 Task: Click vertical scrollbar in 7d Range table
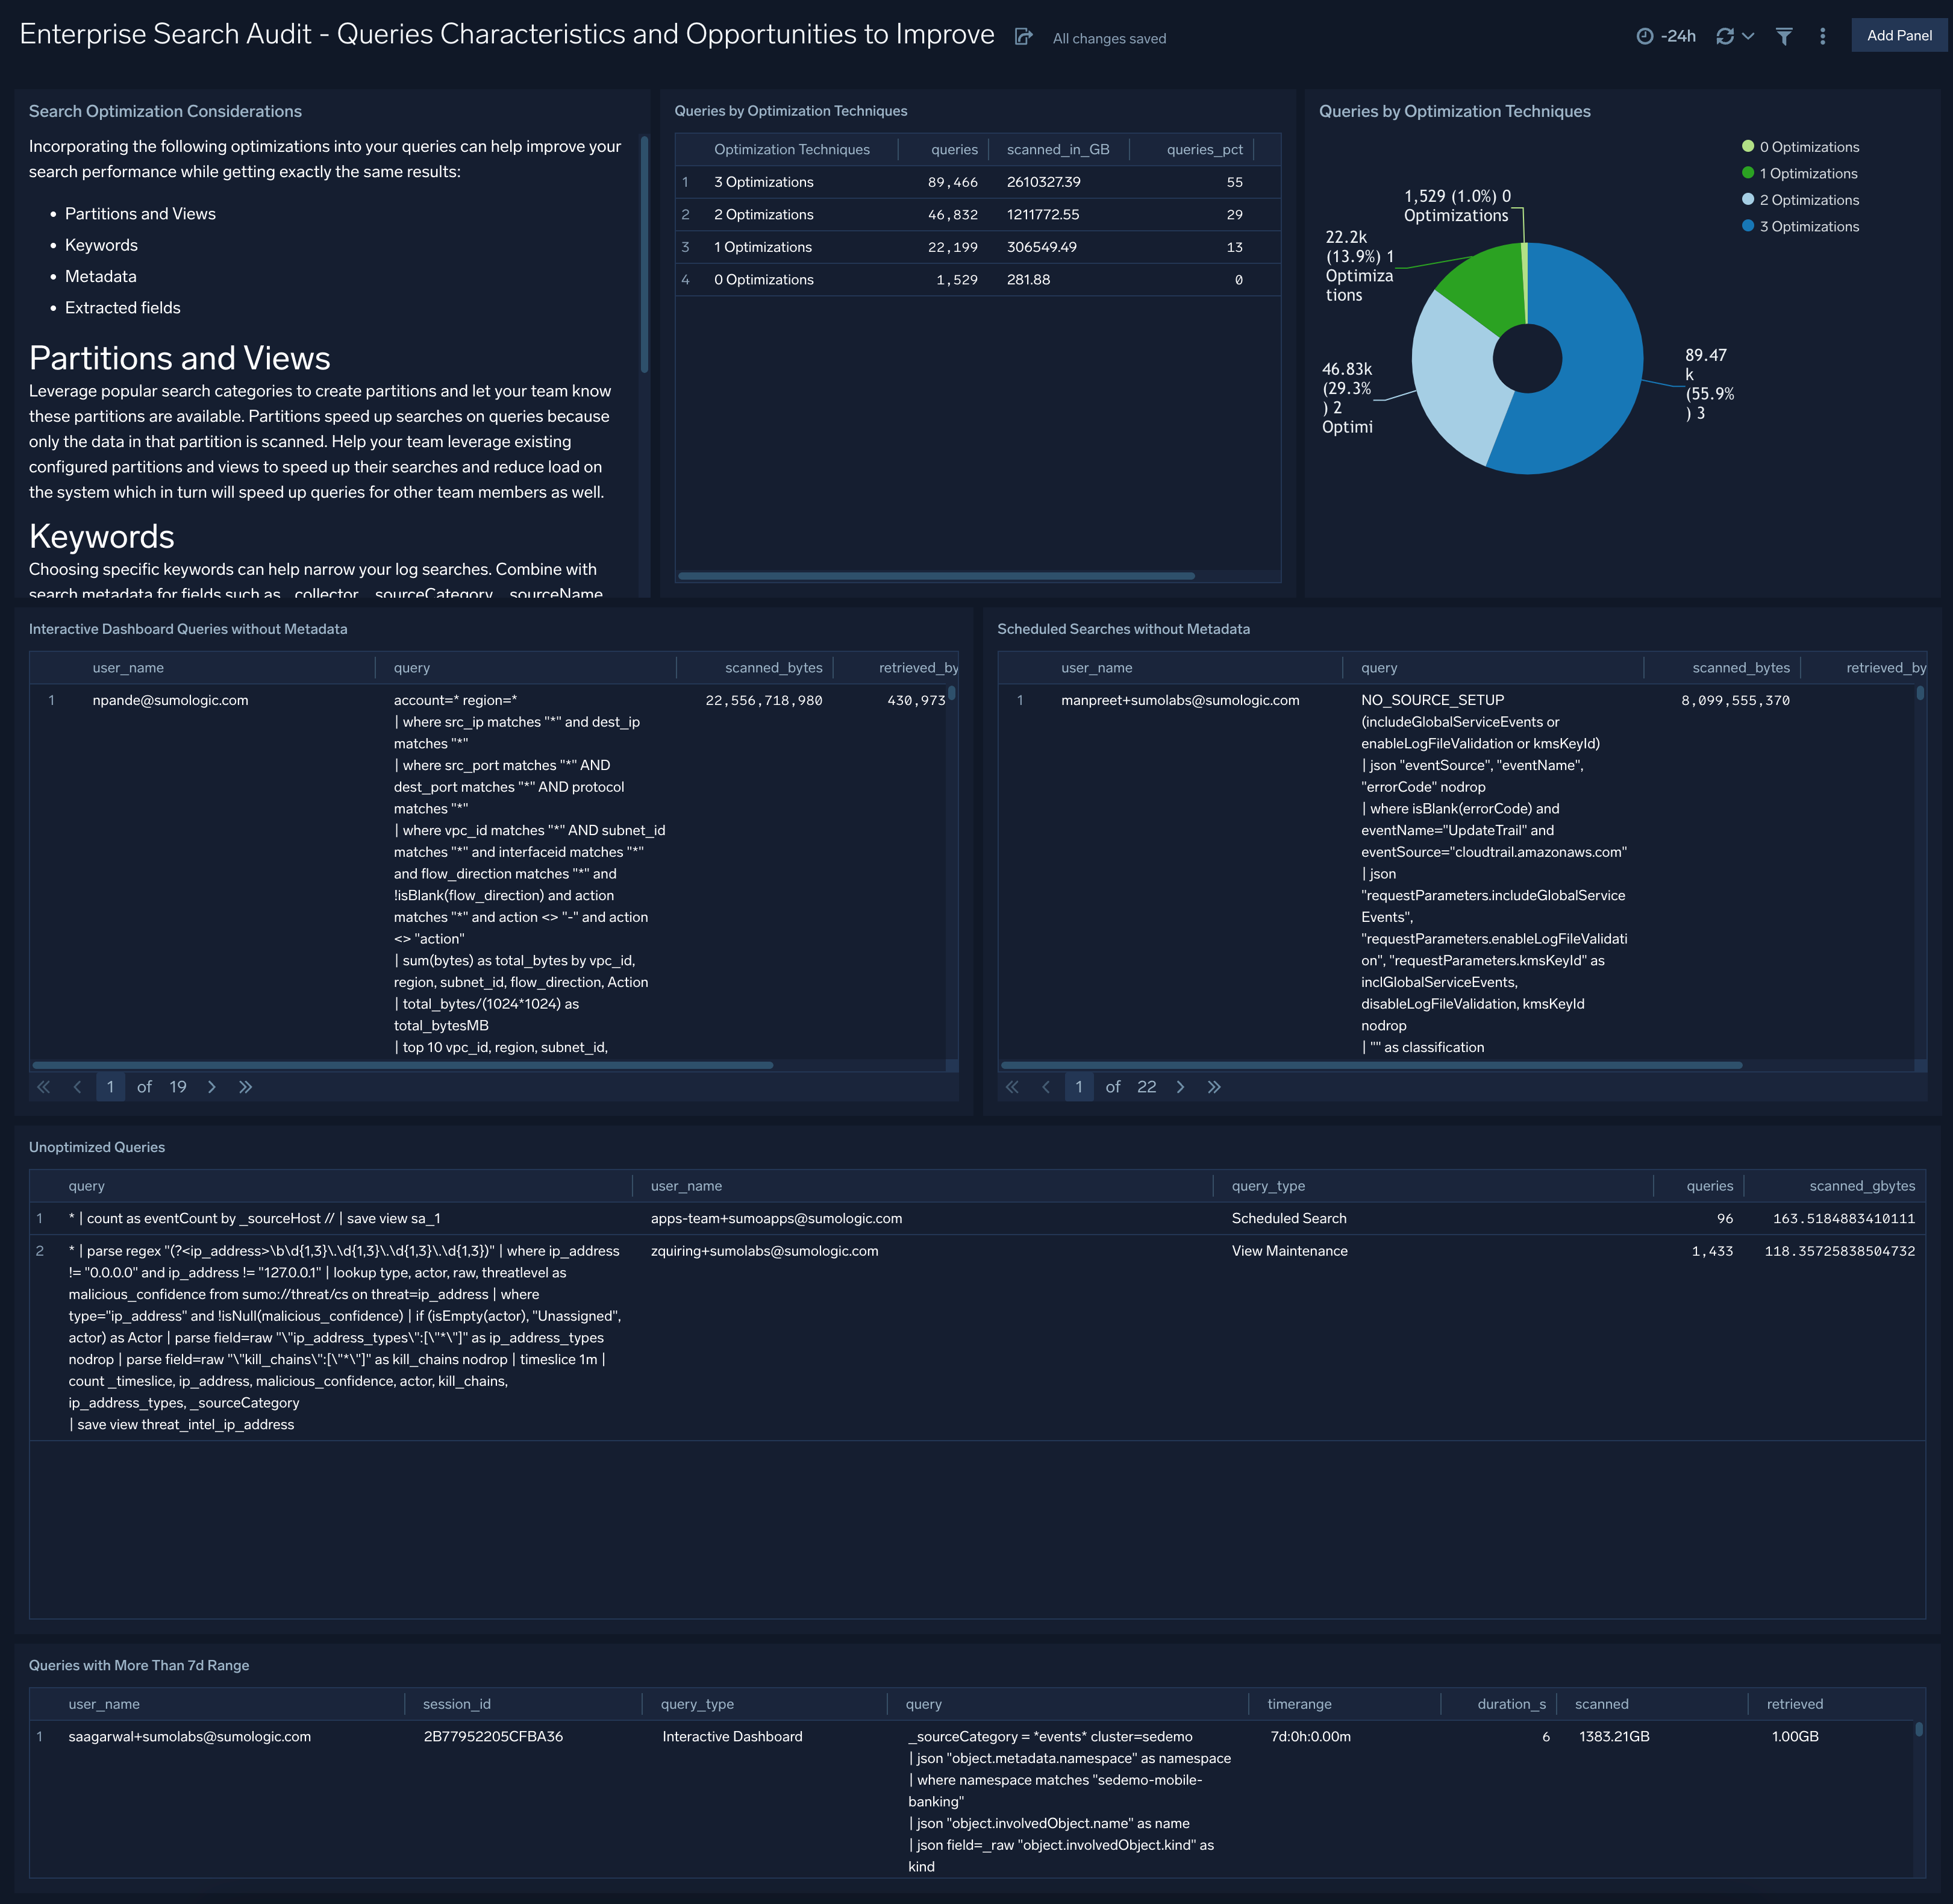1918,1729
